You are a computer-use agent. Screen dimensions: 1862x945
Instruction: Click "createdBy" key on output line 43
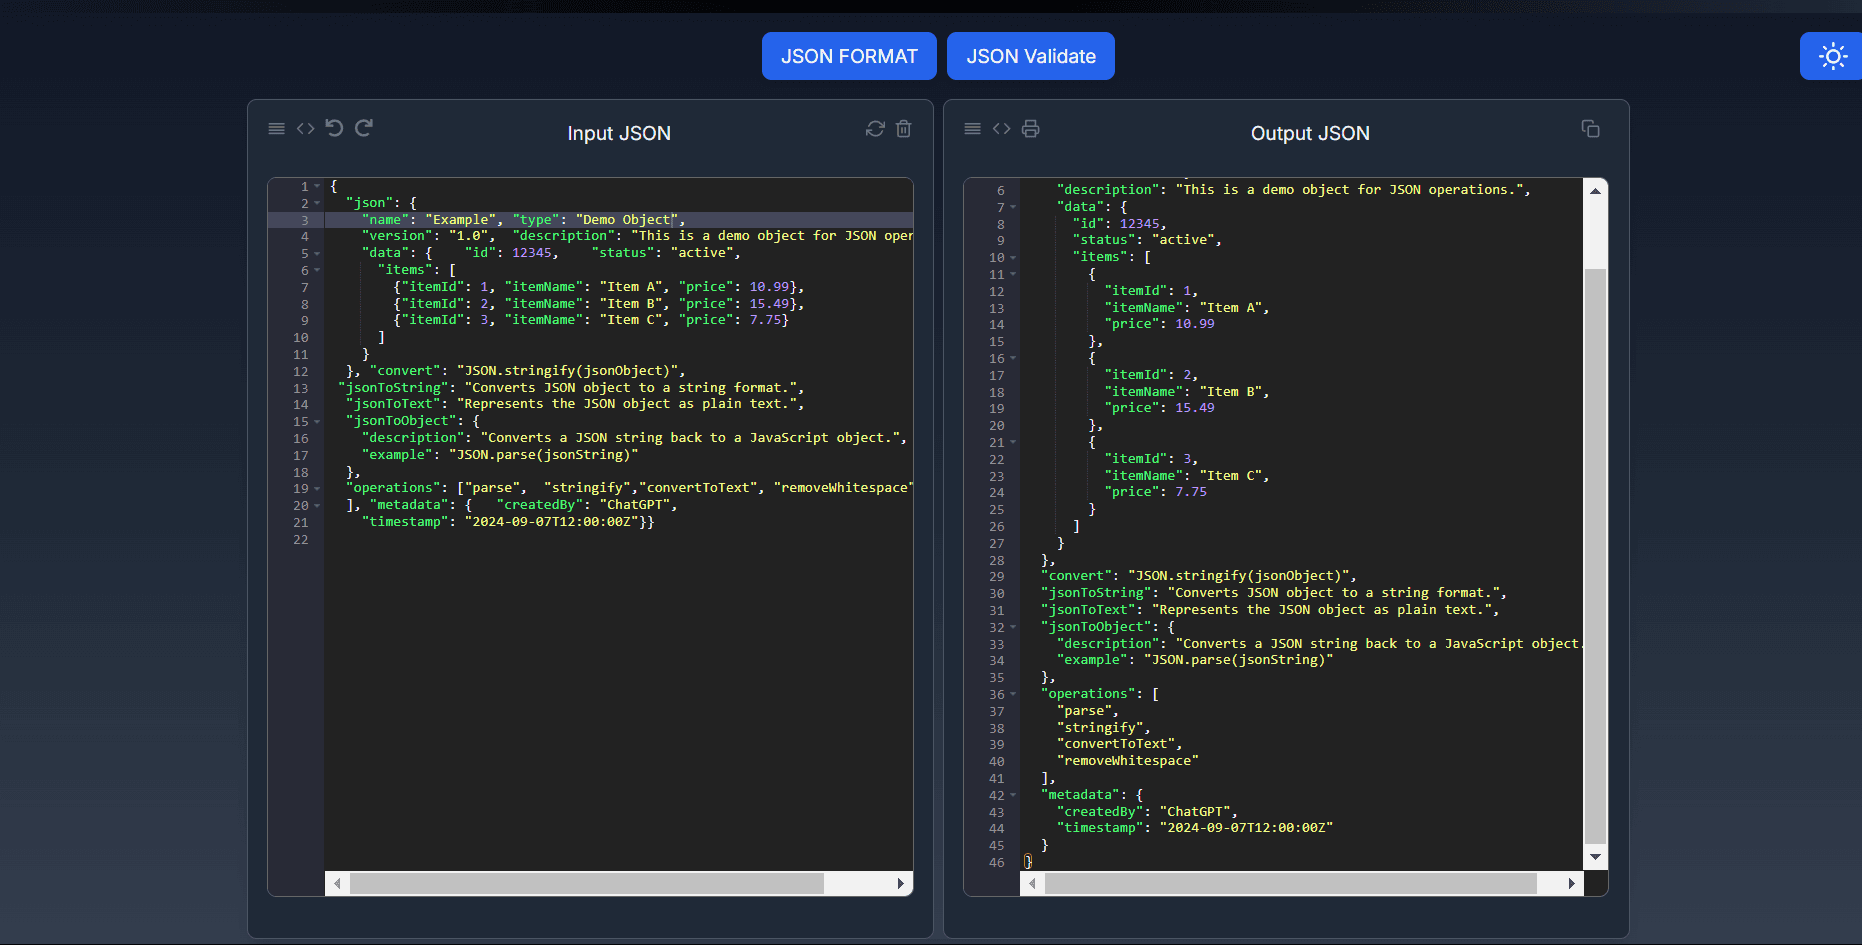click(x=1100, y=812)
